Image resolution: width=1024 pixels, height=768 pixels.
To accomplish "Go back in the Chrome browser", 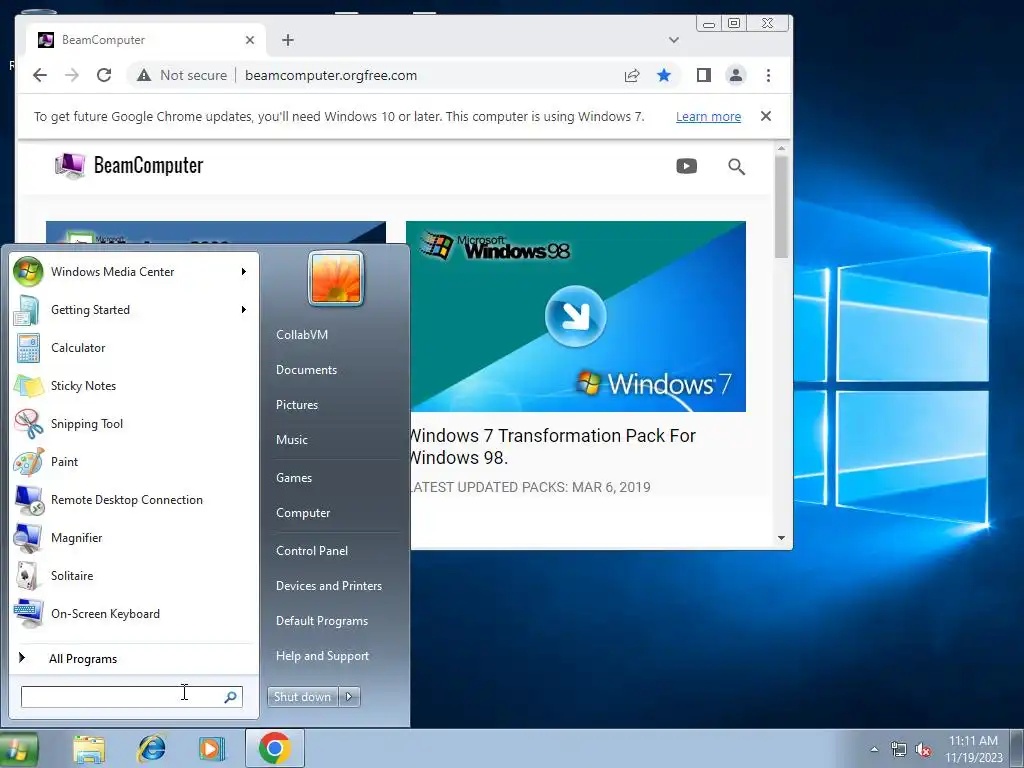I will 40,75.
